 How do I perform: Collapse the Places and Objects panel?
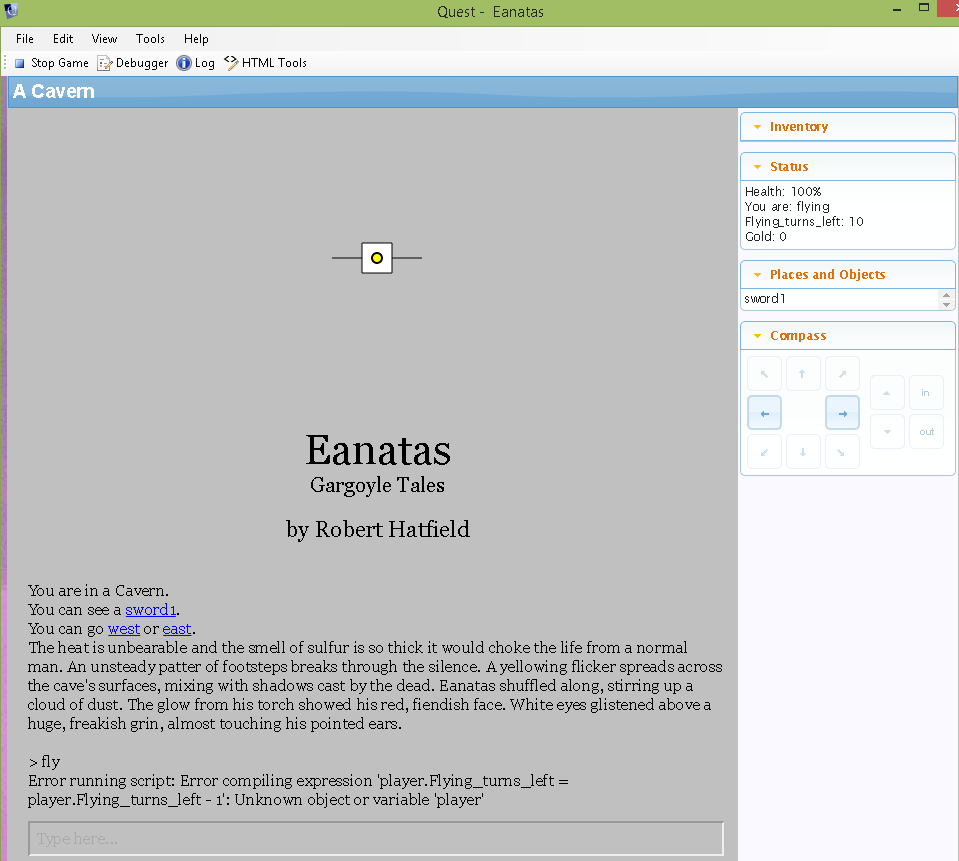click(x=757, y=275)
